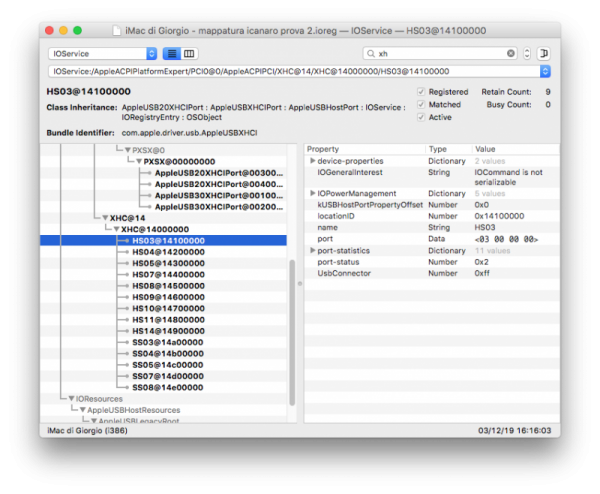Screen dimensions: 600x494
Task: Toggle the Registered checkbox
Action: [x=421, y=92]
